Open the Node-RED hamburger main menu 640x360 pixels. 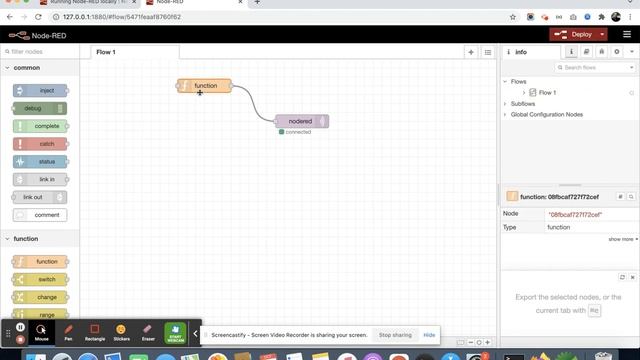click(627, 35)
